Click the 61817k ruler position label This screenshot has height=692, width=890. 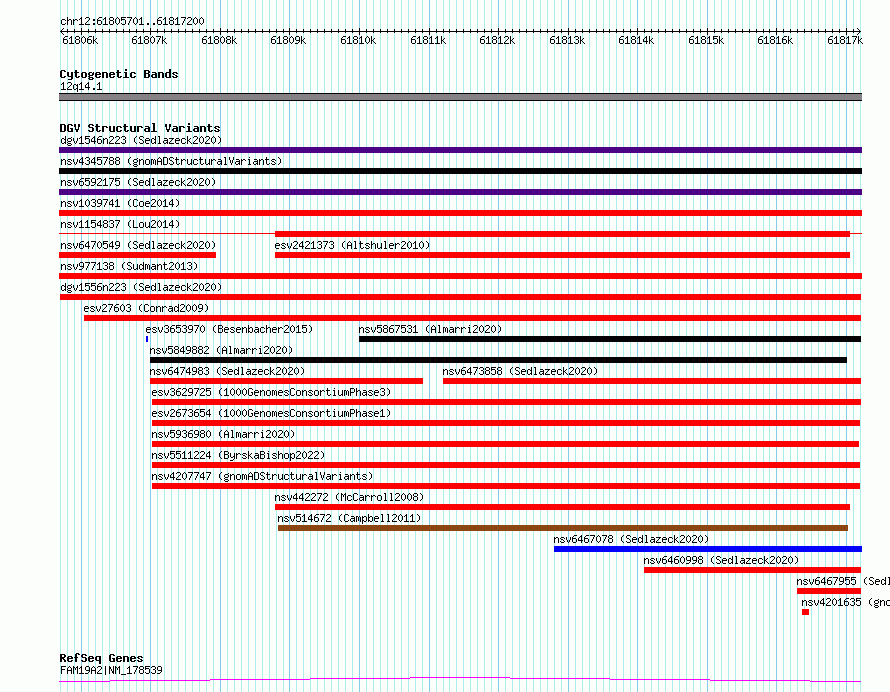click(x=845, y=40)
